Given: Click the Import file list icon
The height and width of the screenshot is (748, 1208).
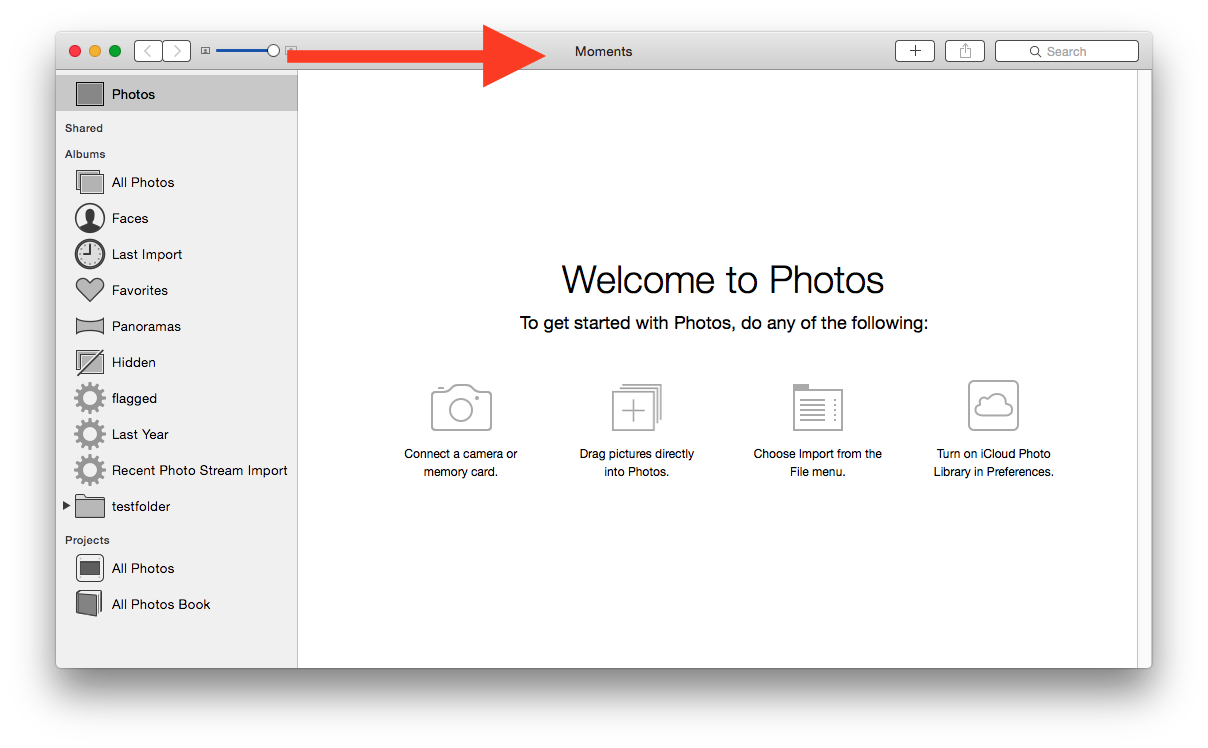Looking at the screenshot, I should click(818, 407).
